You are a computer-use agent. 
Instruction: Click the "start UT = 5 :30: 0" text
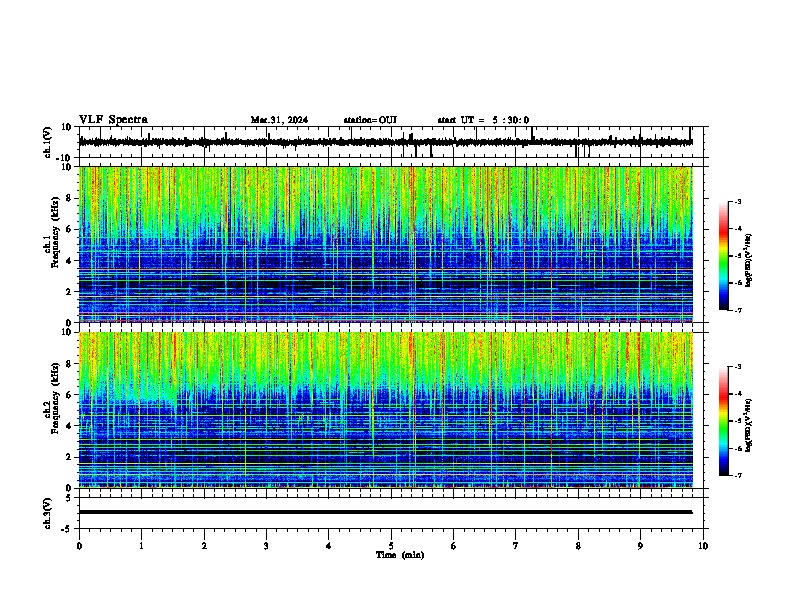[483, 120]
